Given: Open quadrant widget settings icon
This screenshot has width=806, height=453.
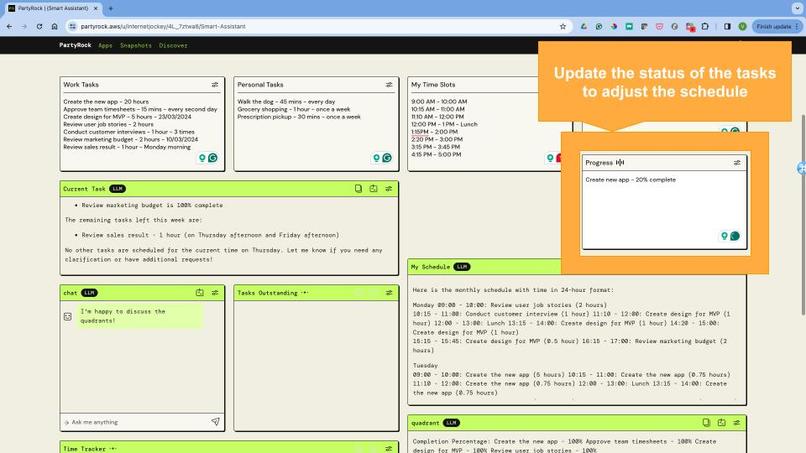Looking at the screenshot, I should point(737,423).
